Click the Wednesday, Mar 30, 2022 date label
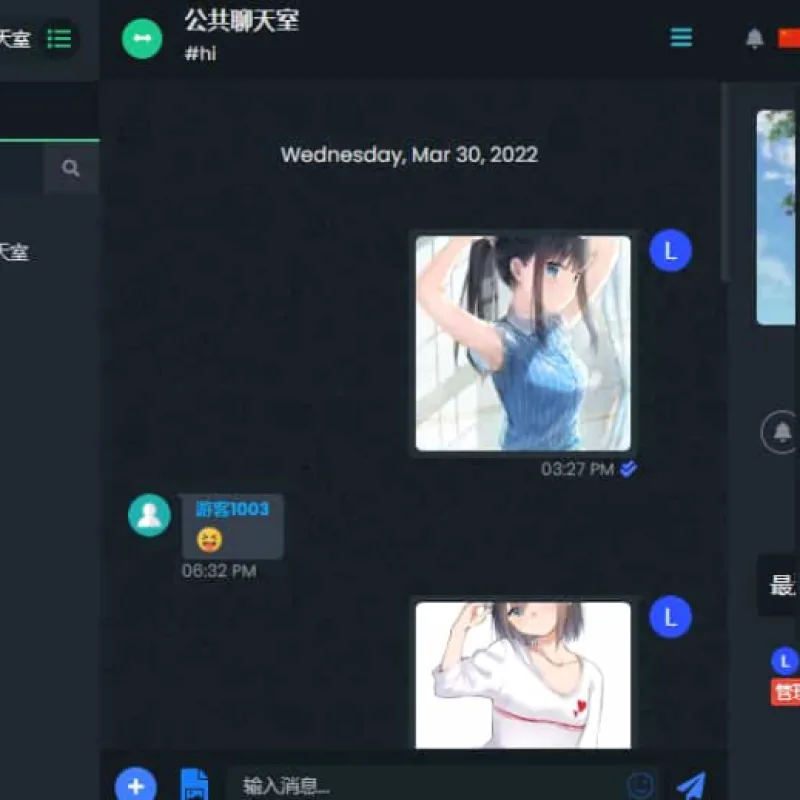 point(409,155)
